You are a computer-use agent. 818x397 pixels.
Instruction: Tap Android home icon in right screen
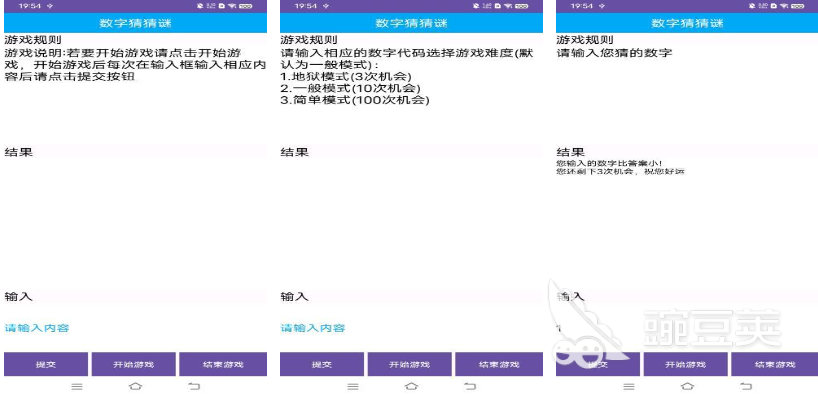pyautogui.click(x=688, y=387)
